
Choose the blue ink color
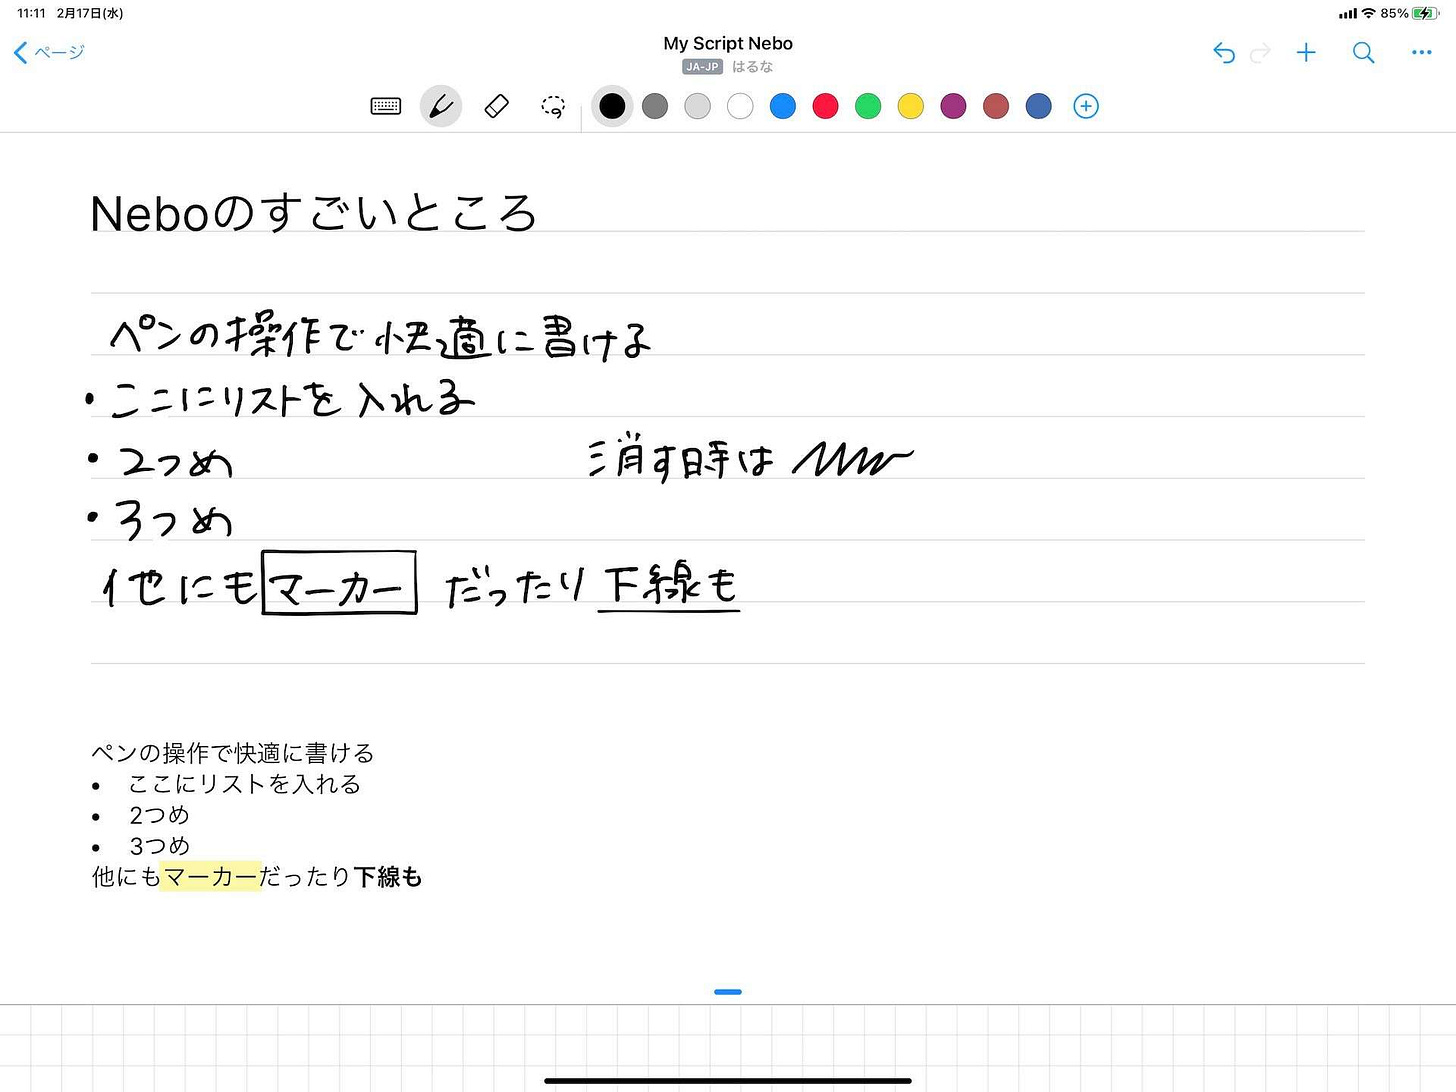pos(783,106)
